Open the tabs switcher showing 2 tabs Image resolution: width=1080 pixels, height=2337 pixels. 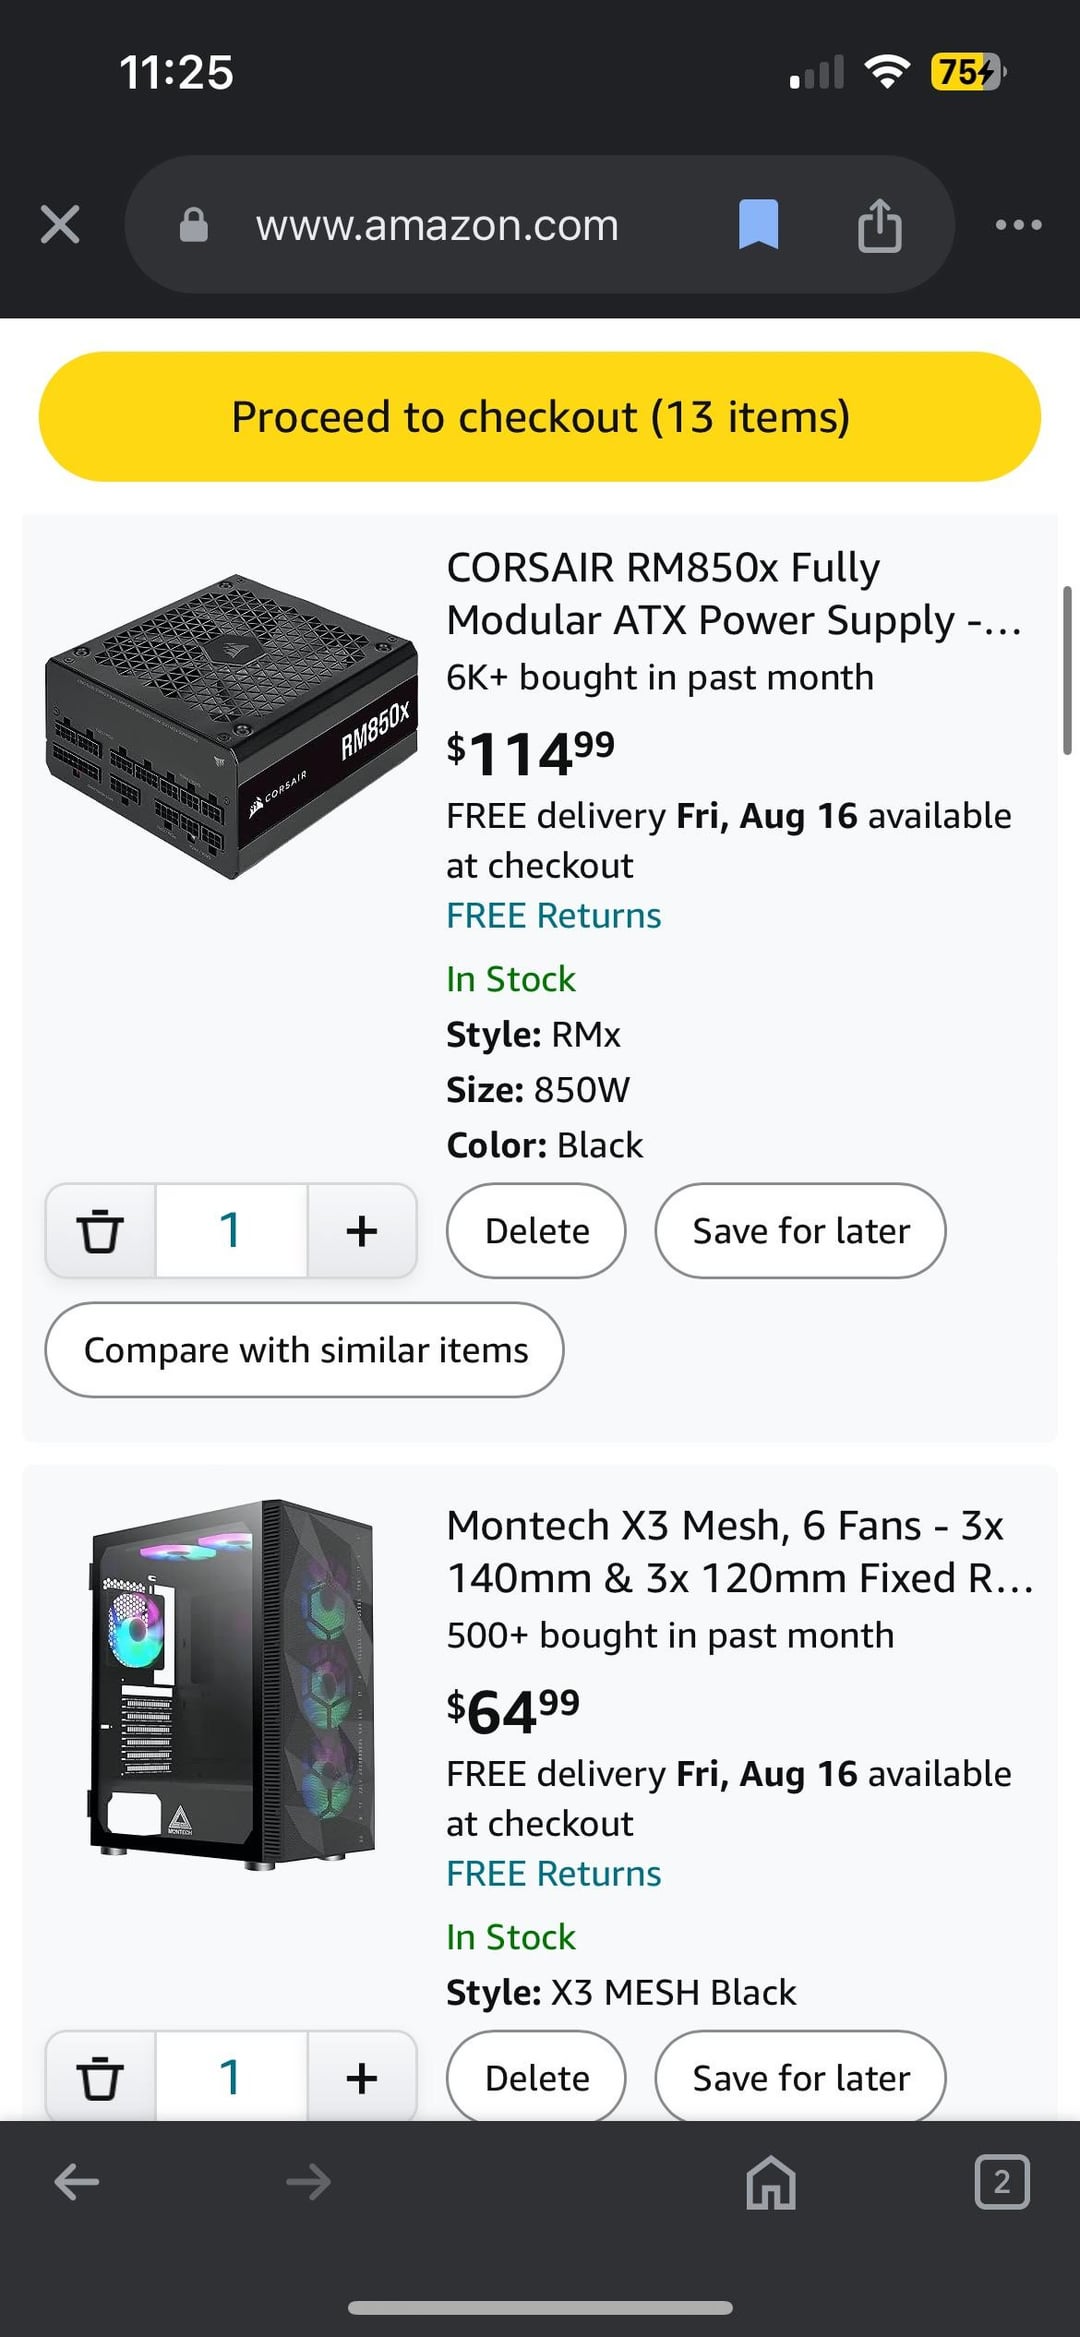pos(1002,2181)
